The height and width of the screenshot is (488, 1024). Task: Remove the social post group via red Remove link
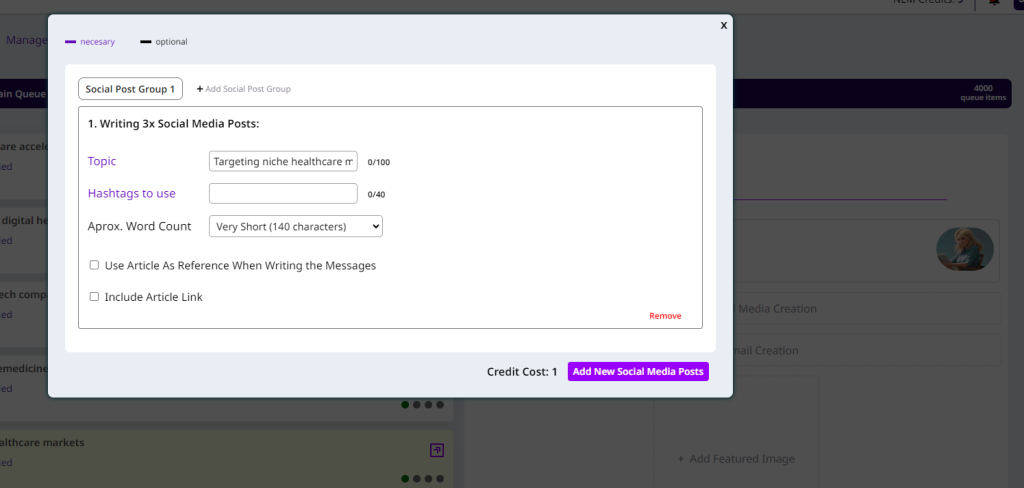(665, 316)
